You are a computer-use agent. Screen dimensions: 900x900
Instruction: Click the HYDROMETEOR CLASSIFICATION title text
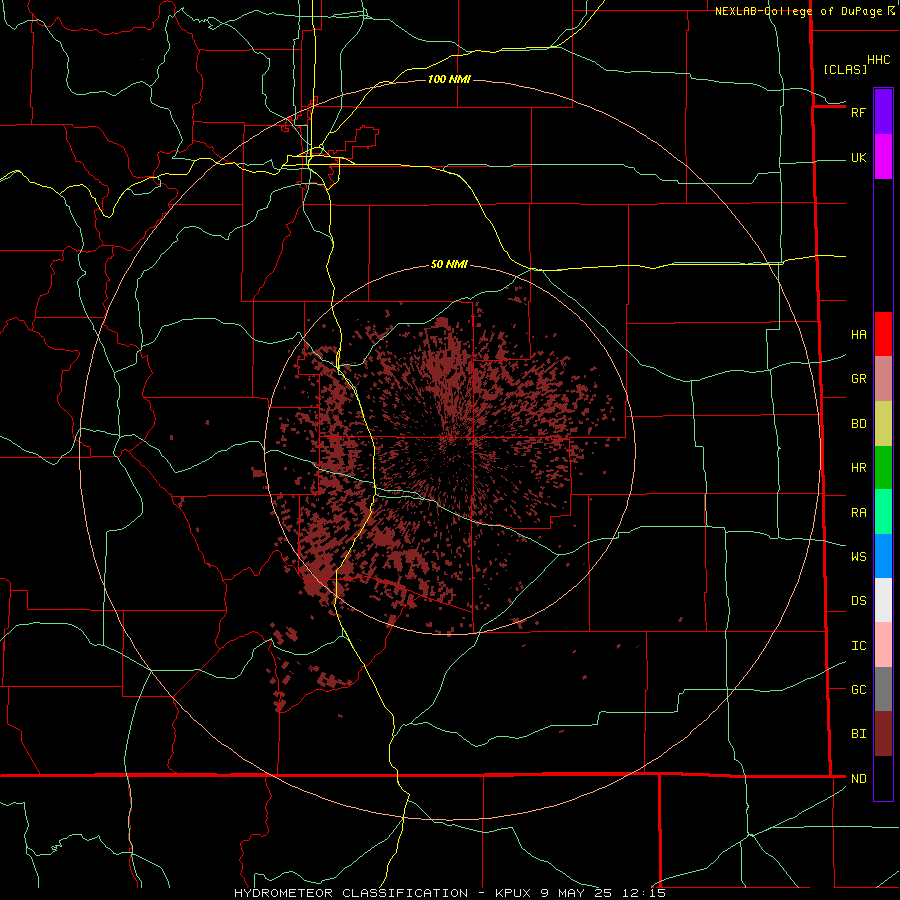(x=351, y=893)
